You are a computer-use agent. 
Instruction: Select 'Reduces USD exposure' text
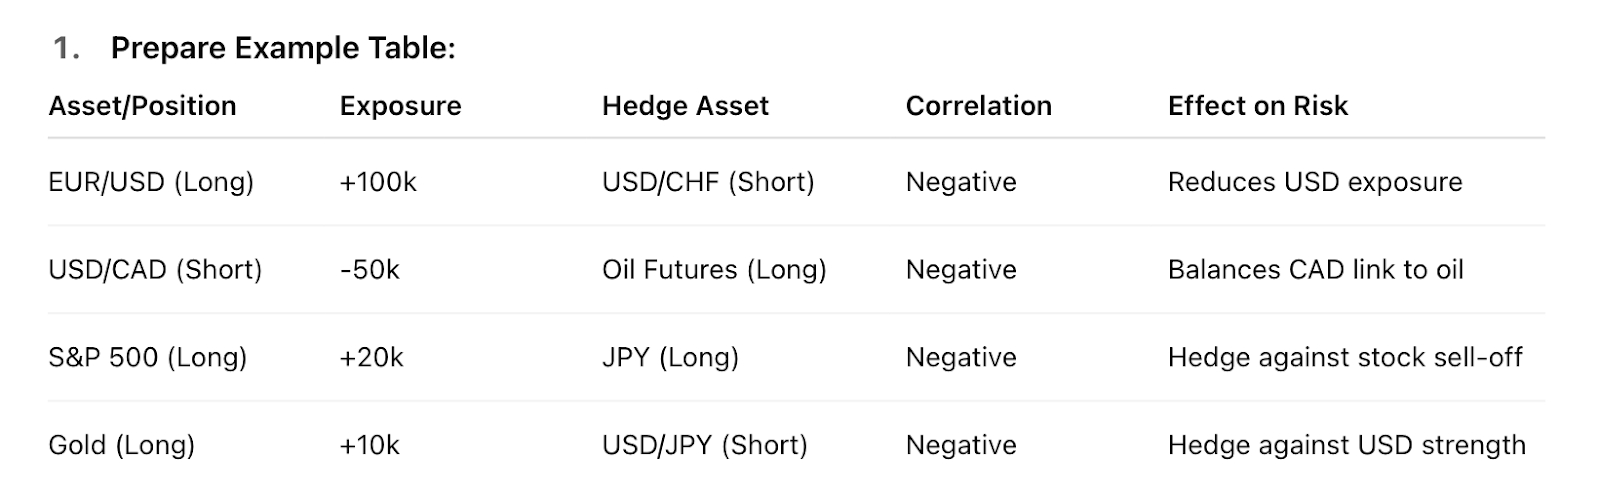(x=1315, y=182)
